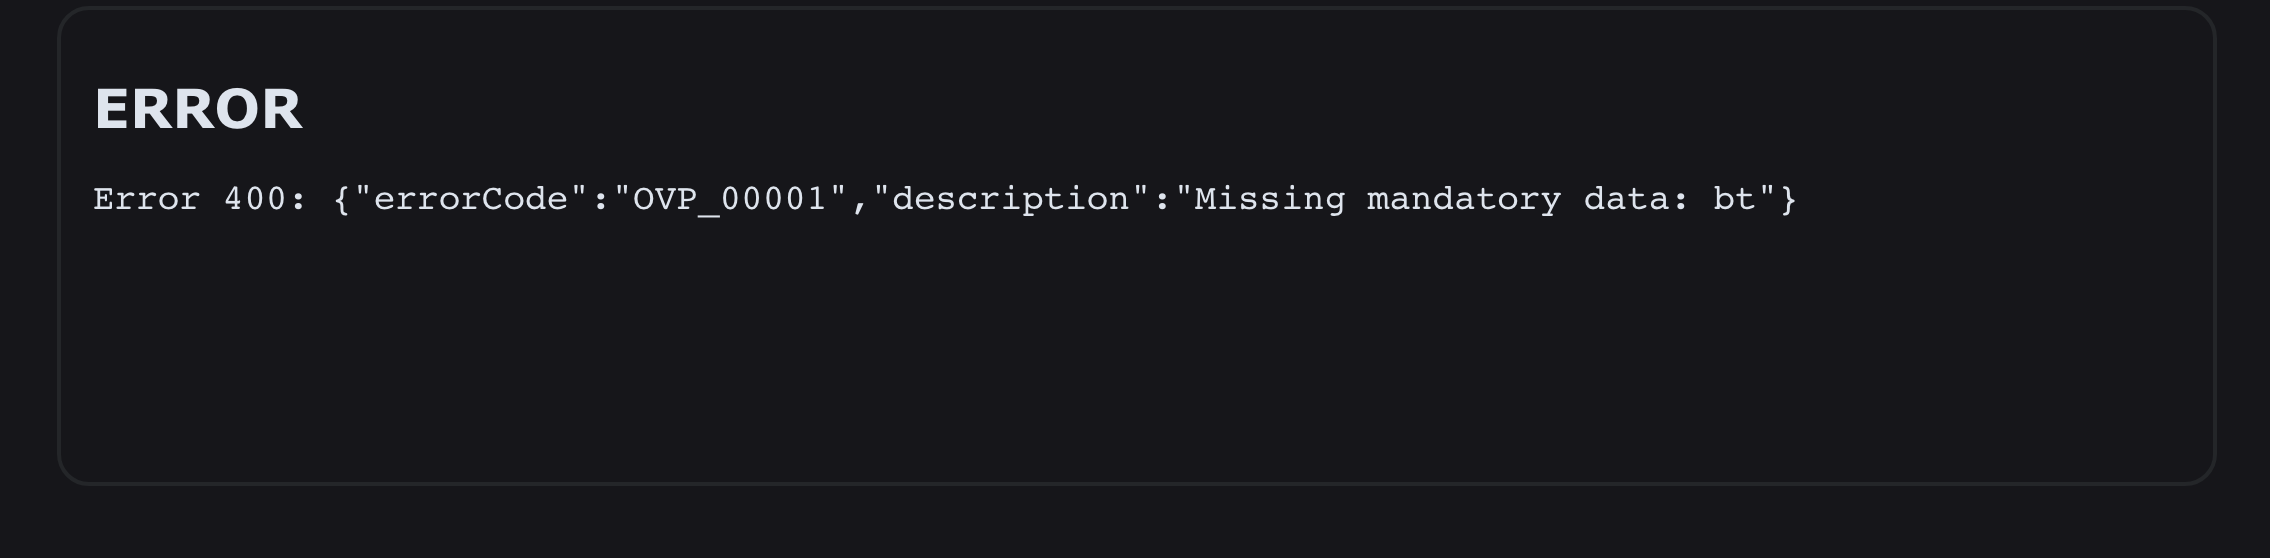The width and height of the screenshot is (2270, 558).
Task: Click the first letter "E" of the ERROR heading
Action: [x=112, y=109]
